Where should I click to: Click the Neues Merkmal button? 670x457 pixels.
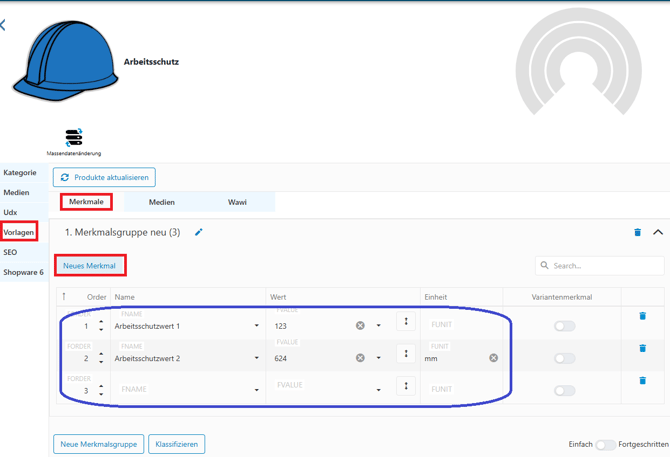point(90,266)
